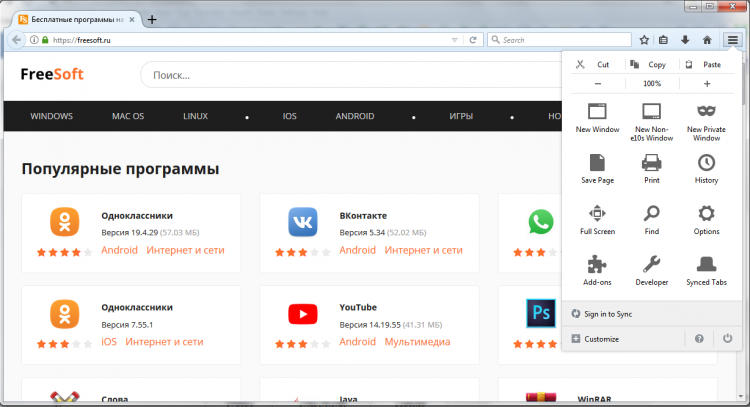This screenshot has height=407, width=750.
Task: Open Developer tools menu
Action: tap(651, 265)
